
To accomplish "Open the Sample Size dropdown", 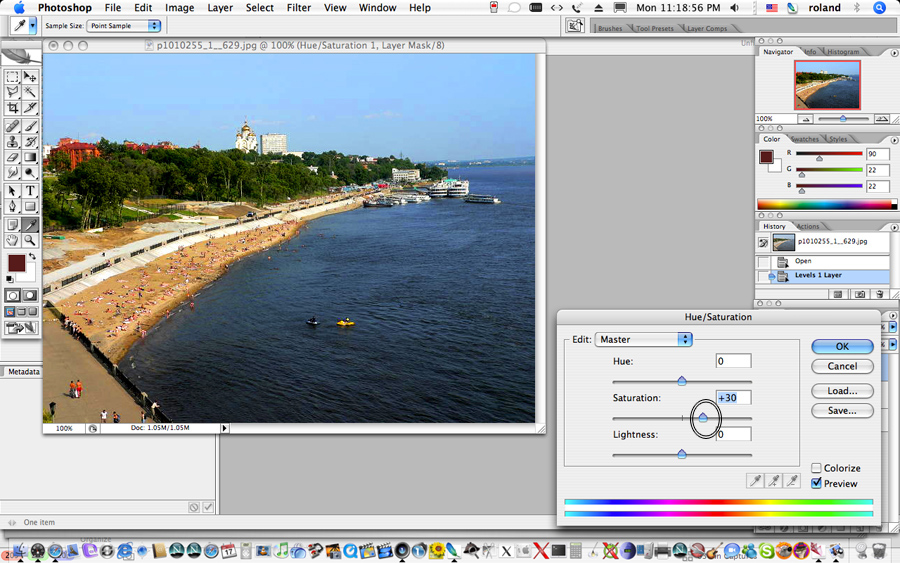I will pos(123,25).
